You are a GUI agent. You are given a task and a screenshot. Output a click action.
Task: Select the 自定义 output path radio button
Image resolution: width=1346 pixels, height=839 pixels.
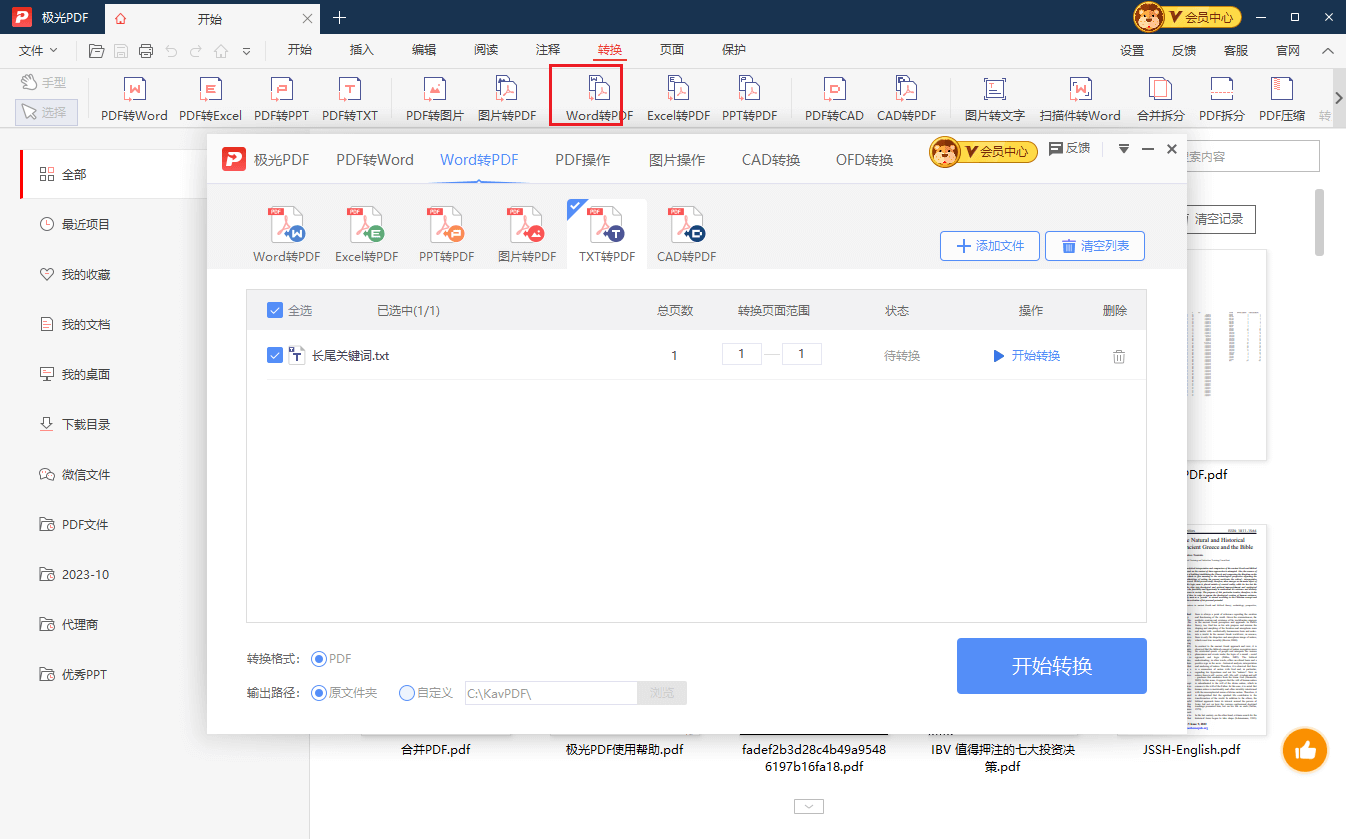click(x=406, y=692)
